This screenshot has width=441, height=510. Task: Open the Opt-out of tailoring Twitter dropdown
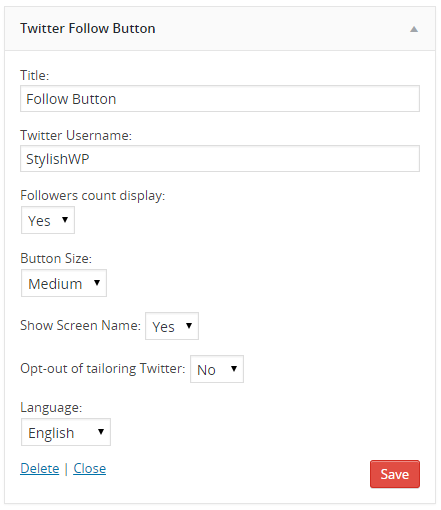pyautogui.click(x=217, y=369)
